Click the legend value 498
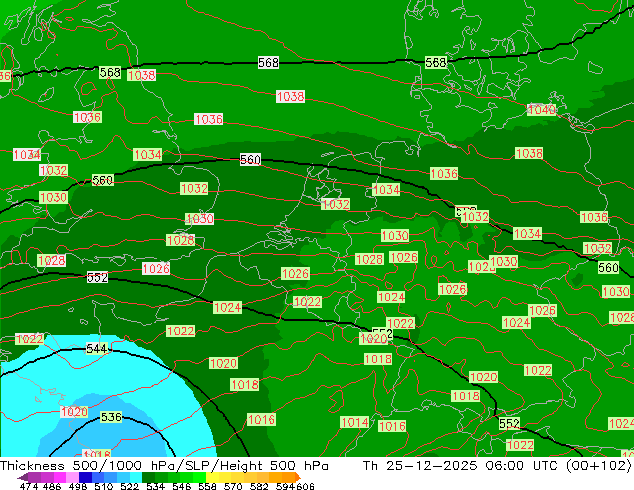The image size is (634, 490). coord(78,486)
